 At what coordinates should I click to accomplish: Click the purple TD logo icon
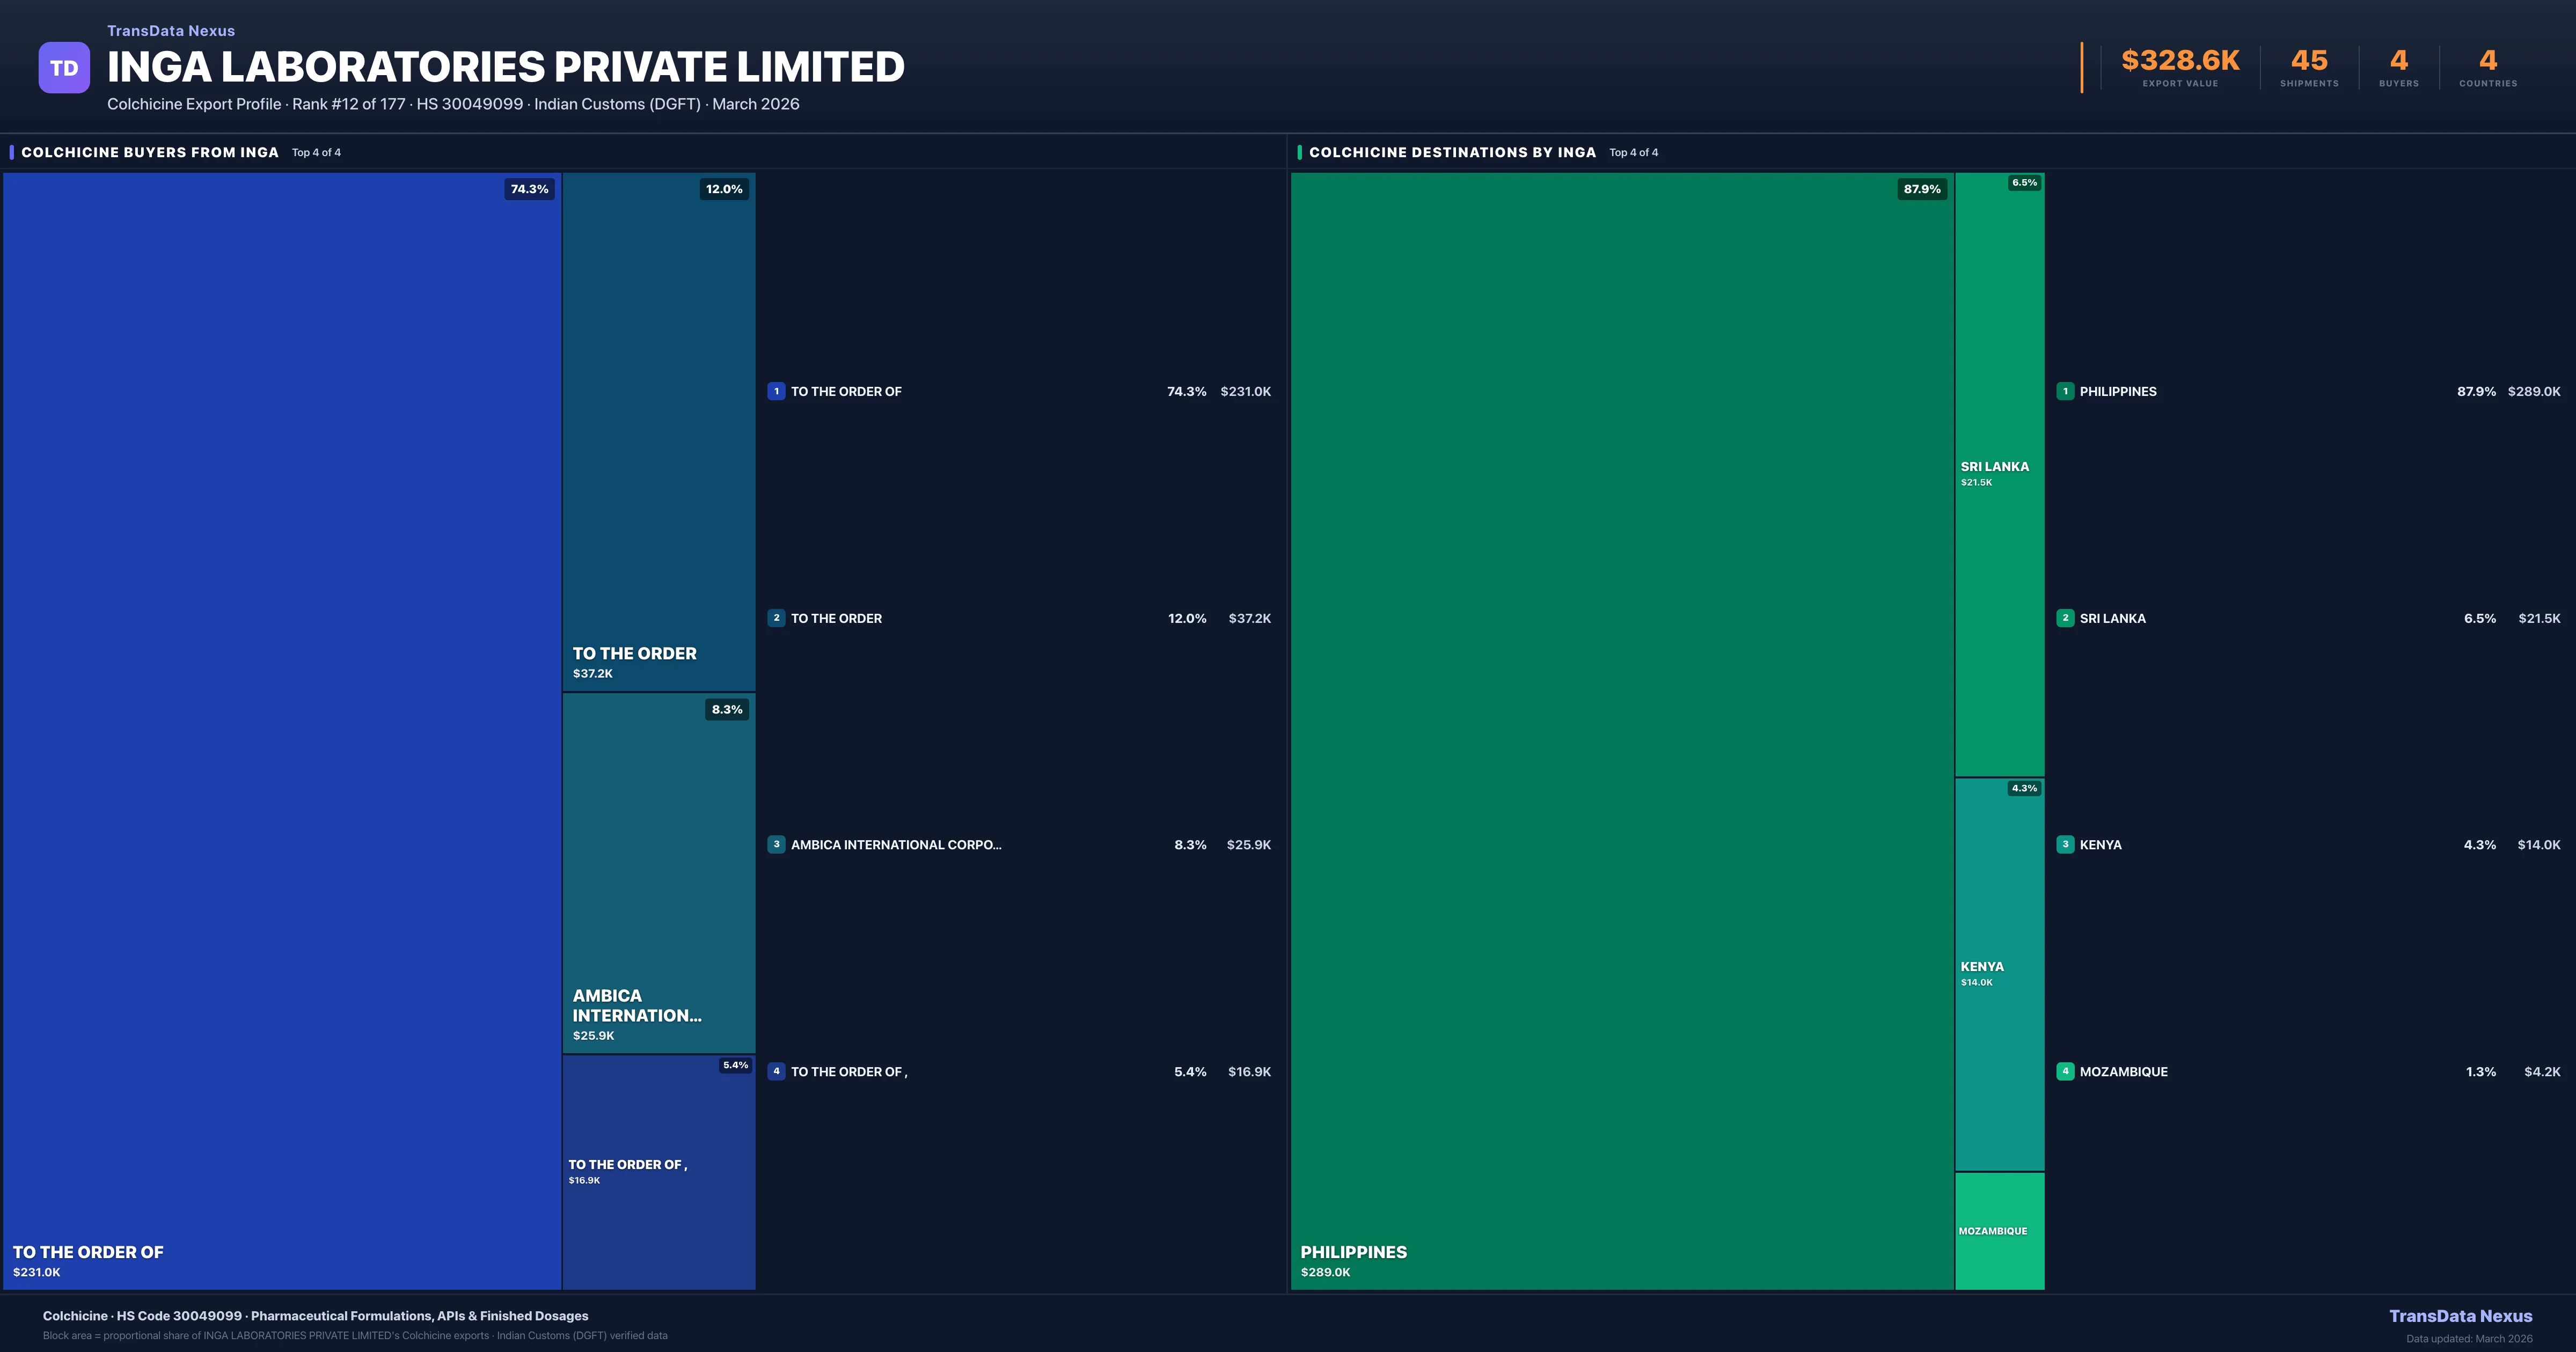[64, 68]
